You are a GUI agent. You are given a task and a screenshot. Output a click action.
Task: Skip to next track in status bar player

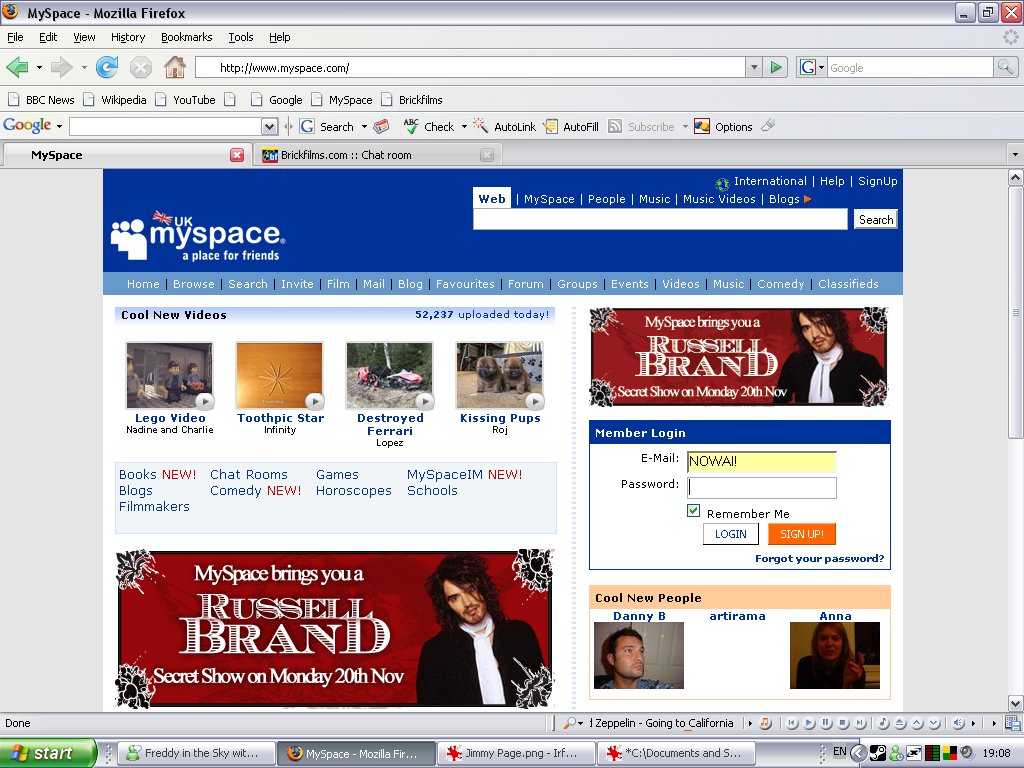[860, 723]
